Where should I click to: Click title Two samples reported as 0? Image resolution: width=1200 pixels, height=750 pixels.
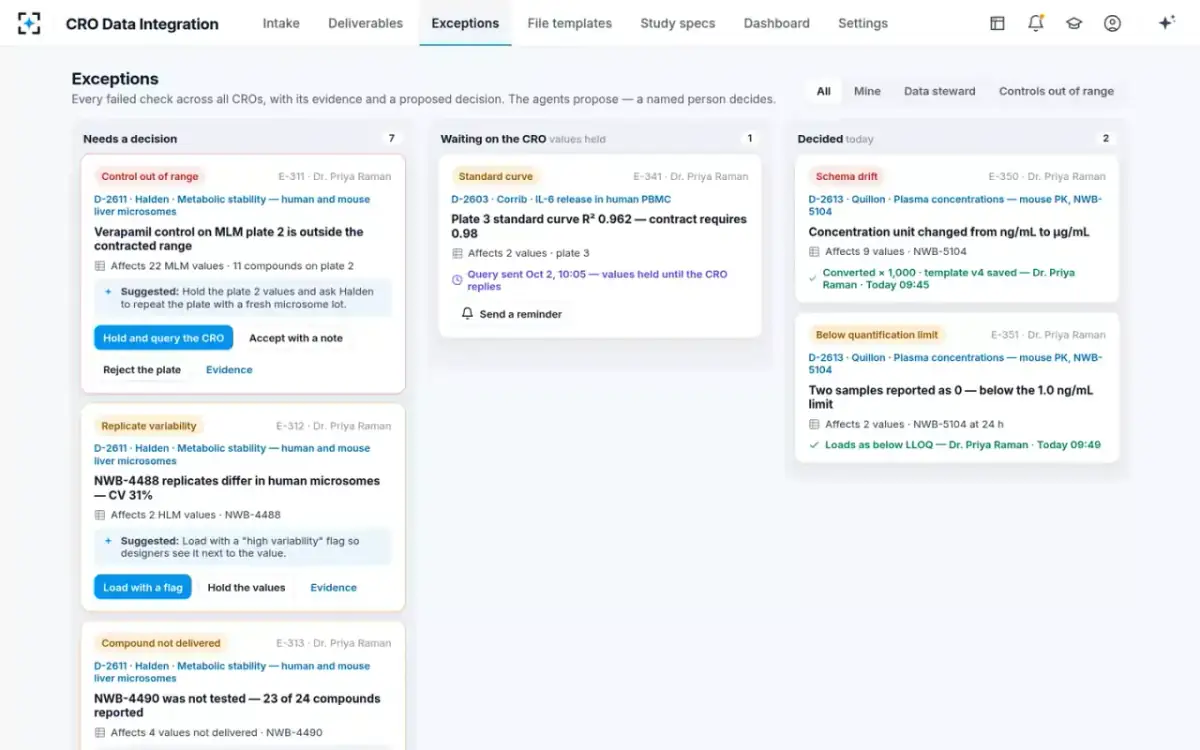(951, 397)
